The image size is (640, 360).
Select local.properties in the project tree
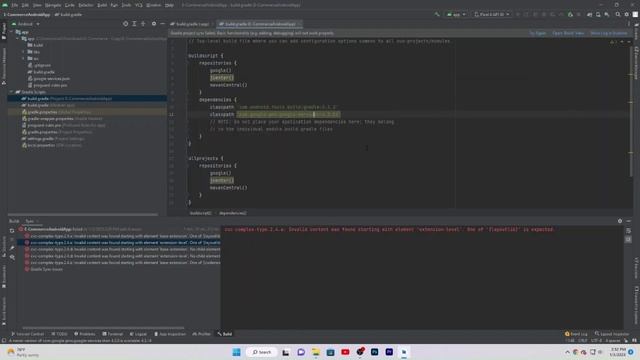coord(87,145)
